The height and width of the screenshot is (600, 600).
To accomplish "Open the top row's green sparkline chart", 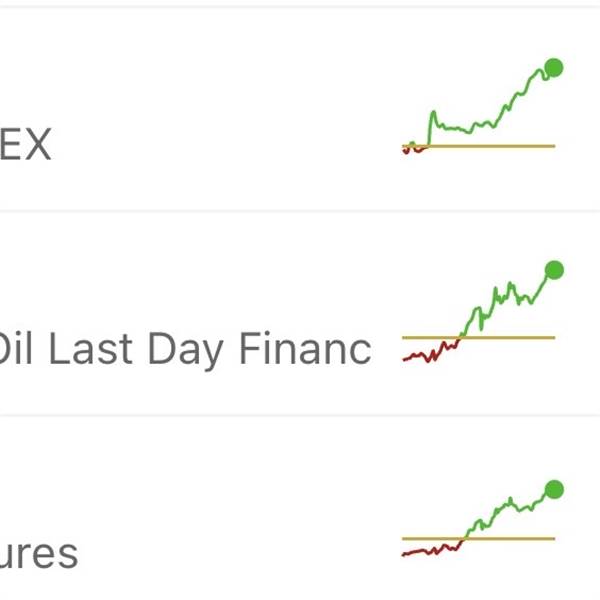I will click(x=480, y=110).
